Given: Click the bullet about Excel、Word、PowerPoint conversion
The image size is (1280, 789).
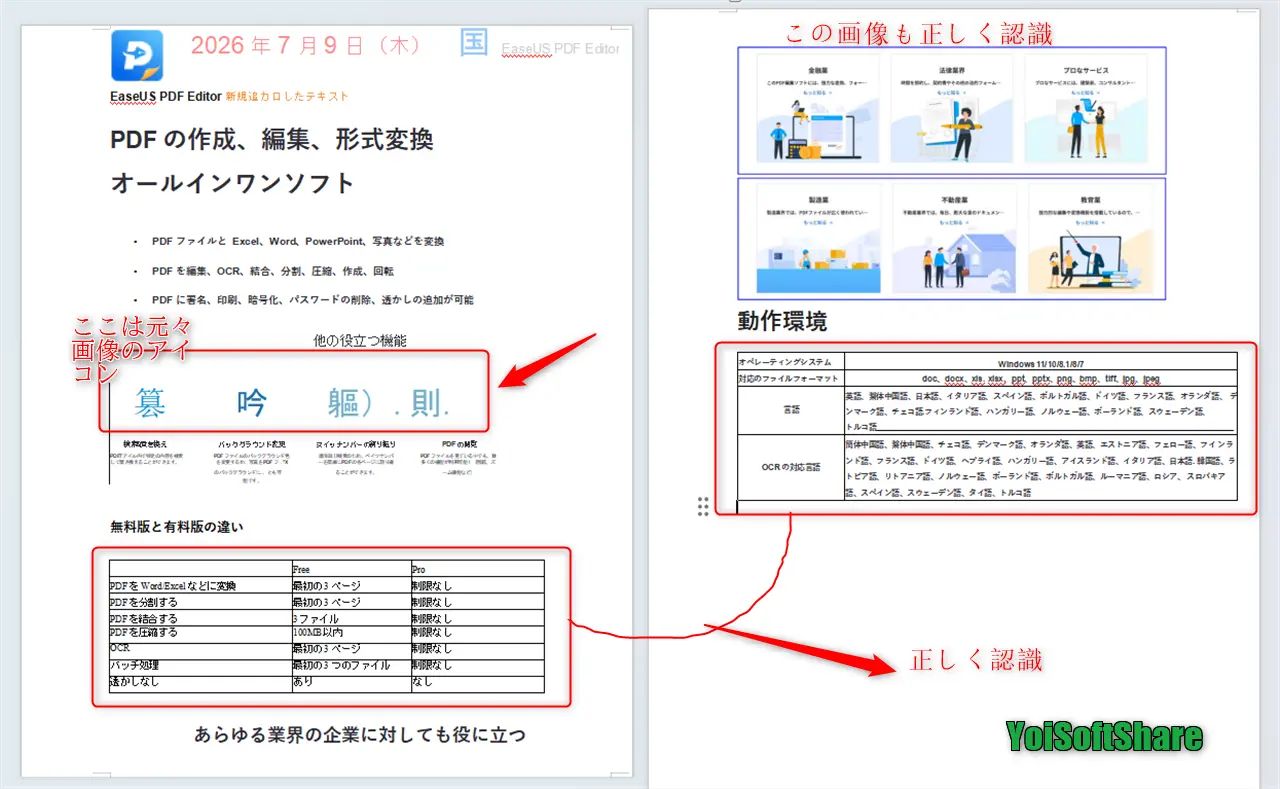Looking at the screenshot, I should [298, 241].
